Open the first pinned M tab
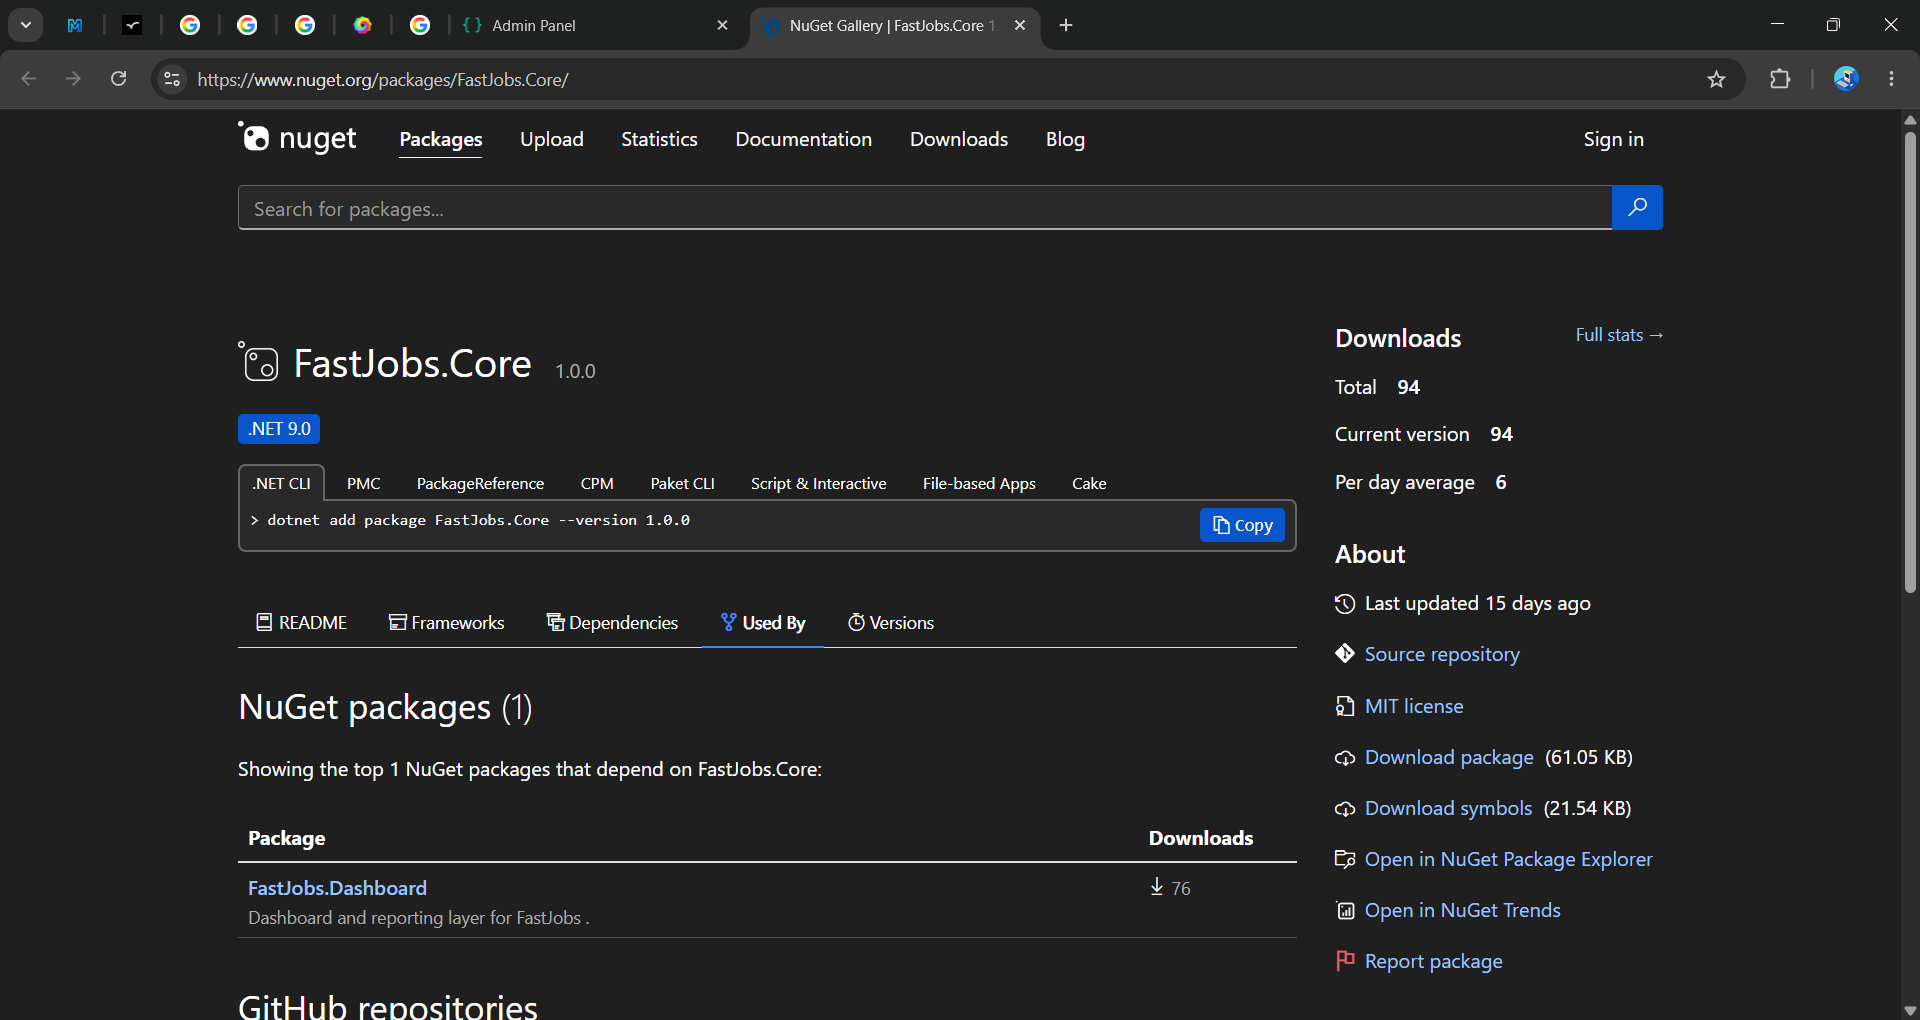This screenshot has height=1020, width=1920. tap(75, 25)
